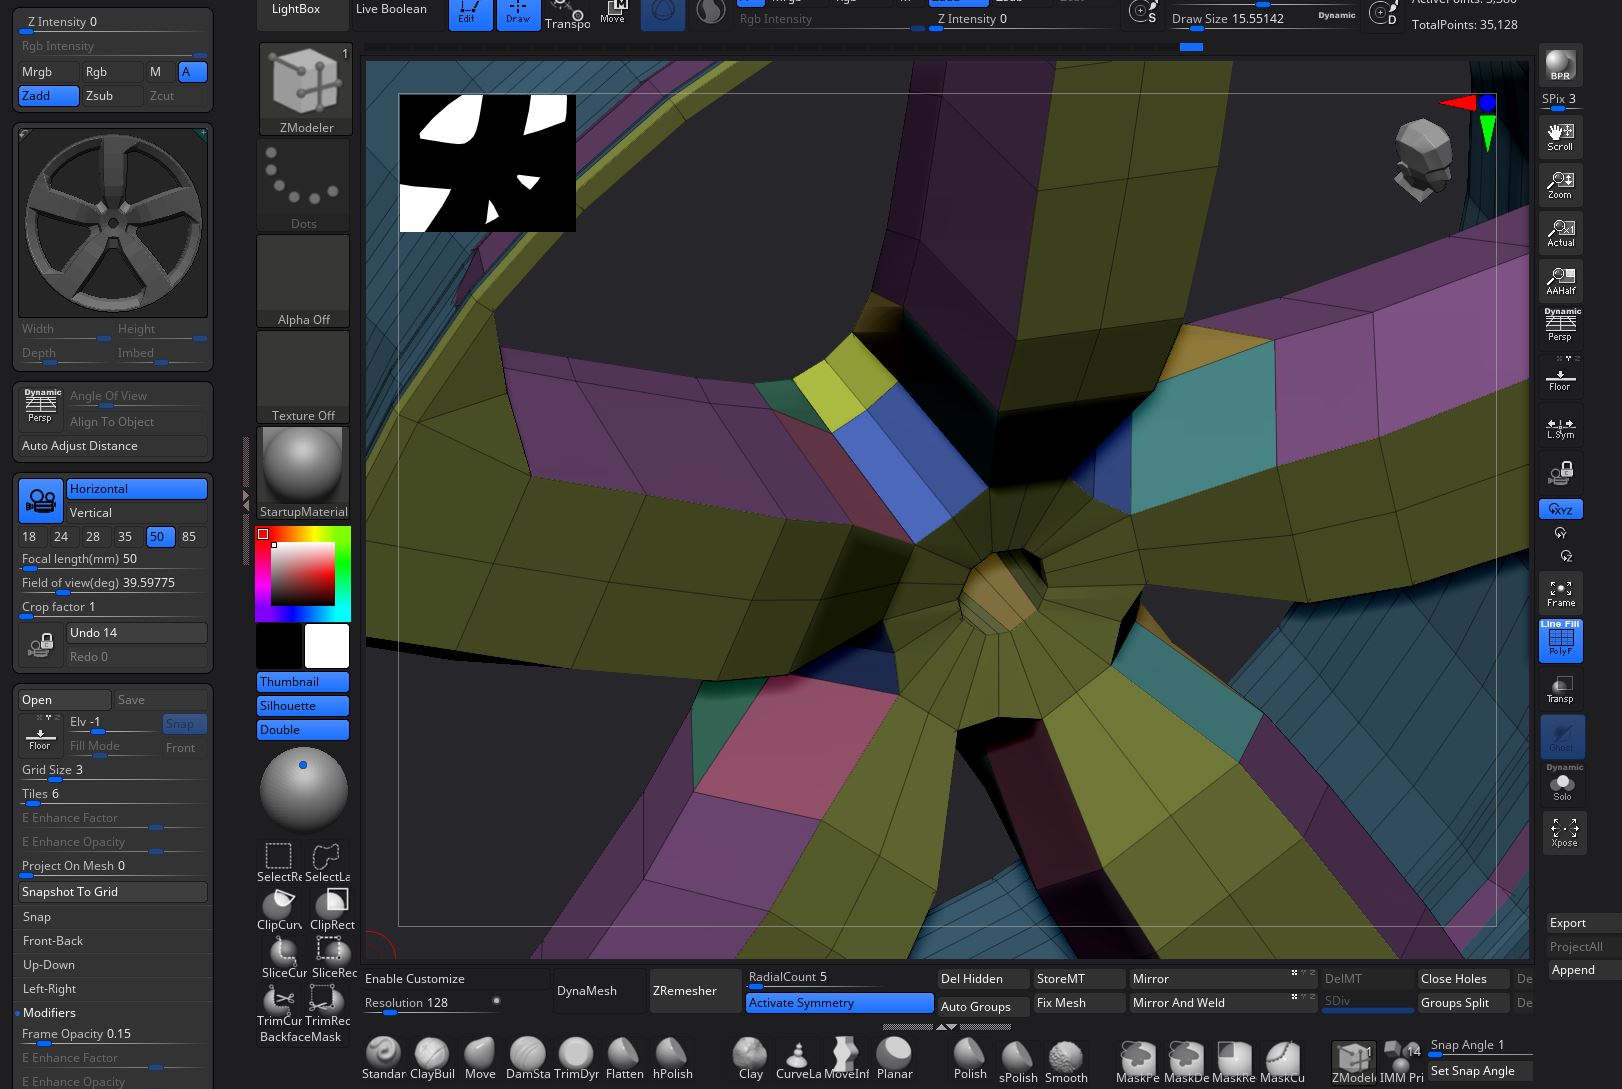Disable Activate Symmetry
Screen dimensions: 1622x1089
click(839, 1003)
